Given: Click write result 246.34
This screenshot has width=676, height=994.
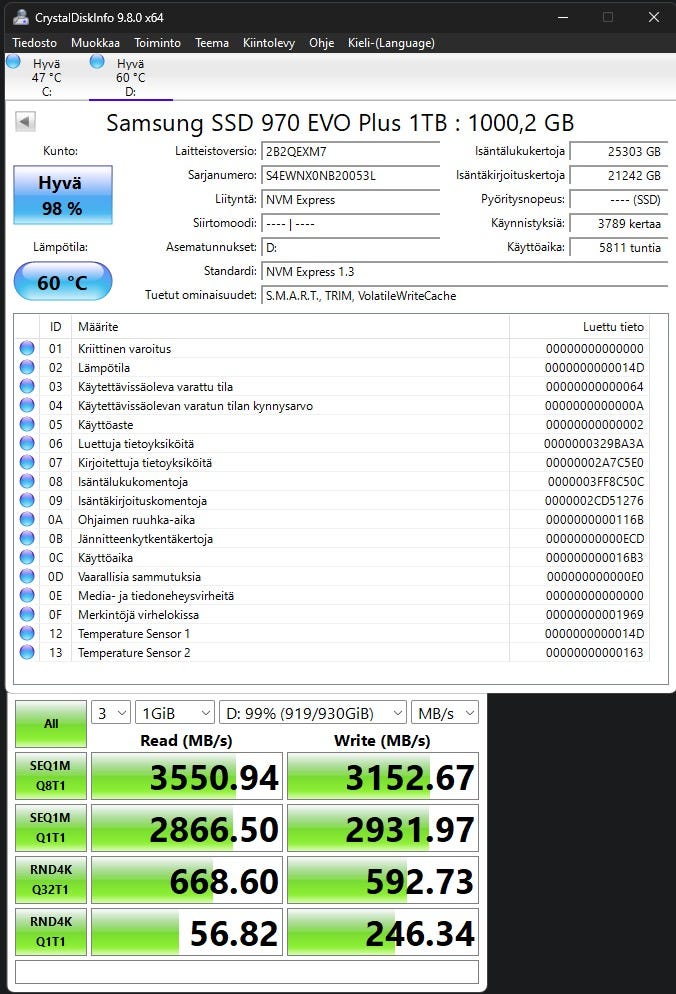Looking at the screenshot, I should tap(383, 932).
